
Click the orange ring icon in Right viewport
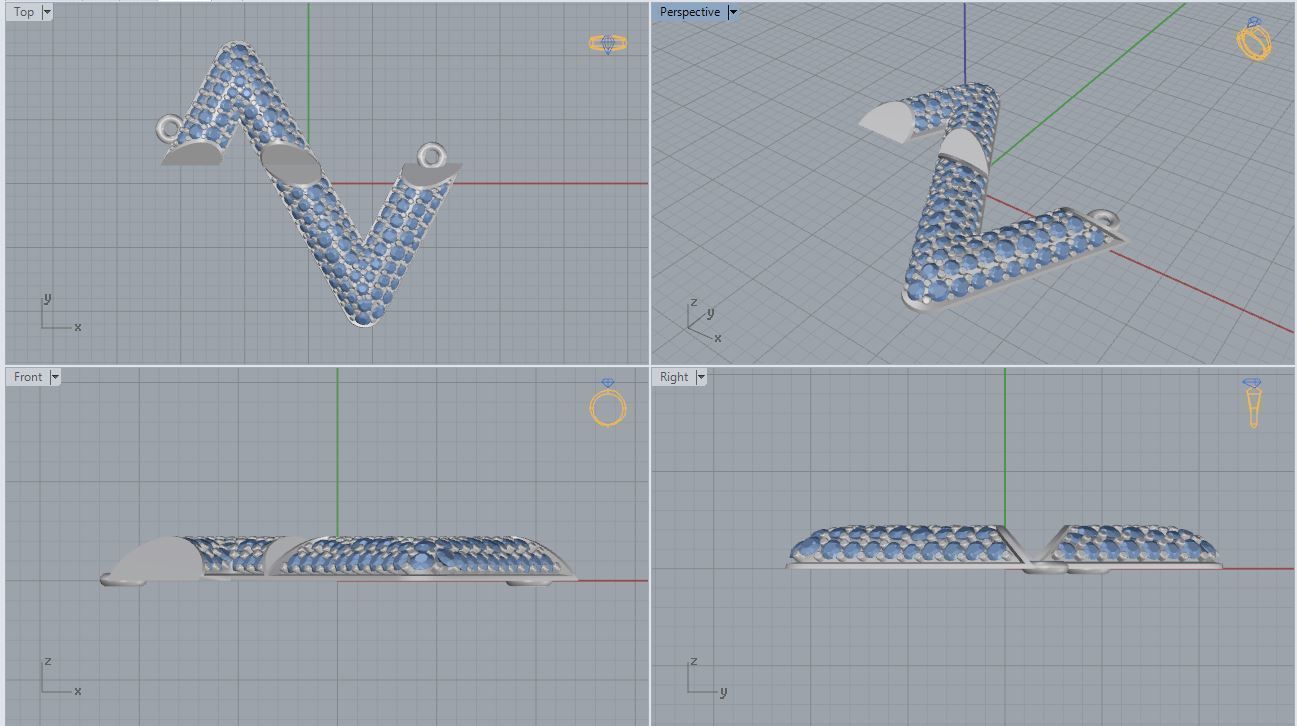1252,403
